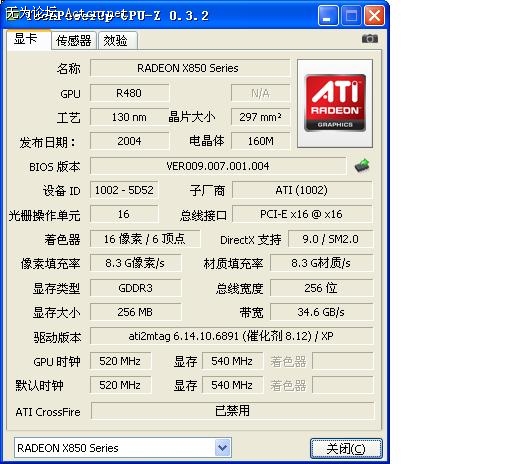Image resolution: width=512 pixels, height=464 pixels.
Task: Click the device ID 1002 - 5D52 field
Action: point(124,190)
